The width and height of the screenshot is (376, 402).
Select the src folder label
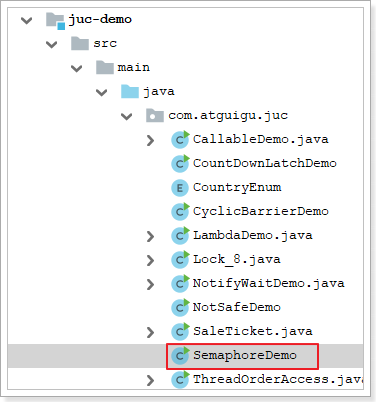click(x=105, y=44)
